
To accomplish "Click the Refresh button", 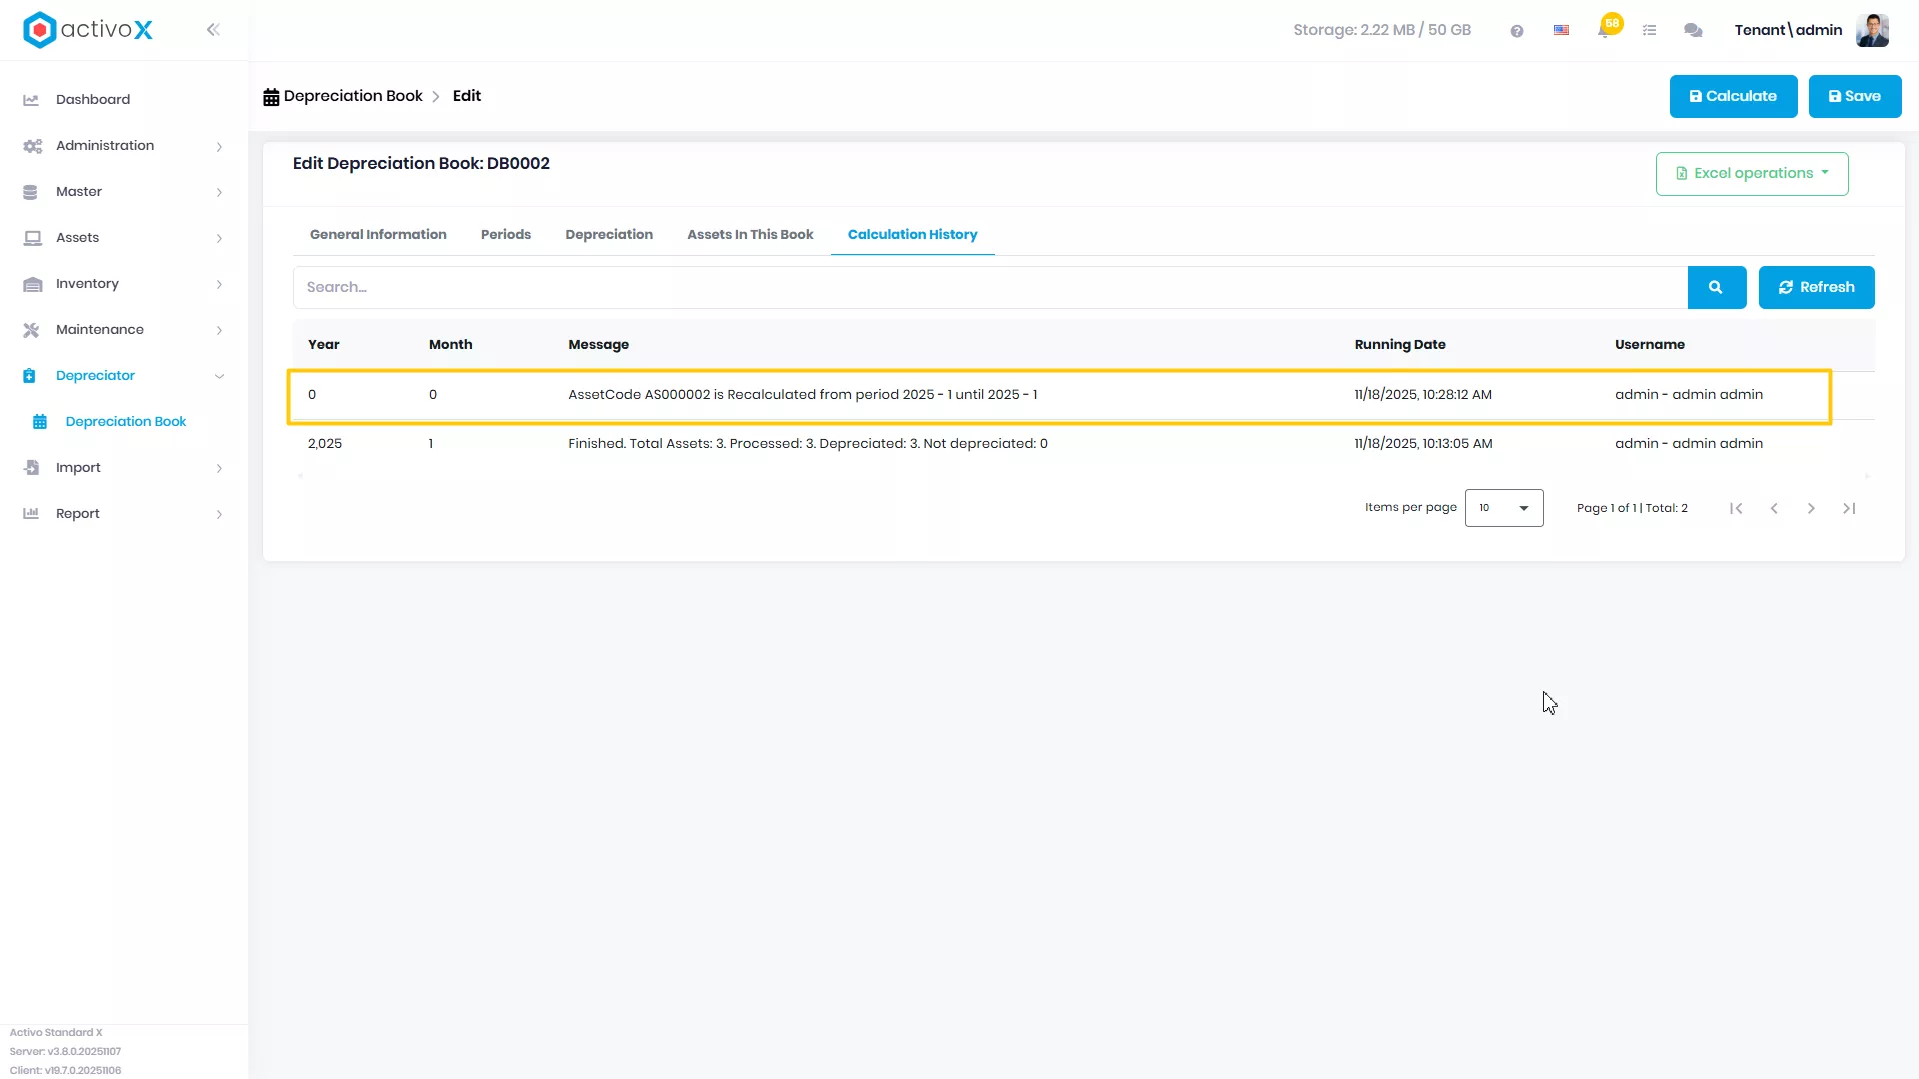I will click(1816, 288).
